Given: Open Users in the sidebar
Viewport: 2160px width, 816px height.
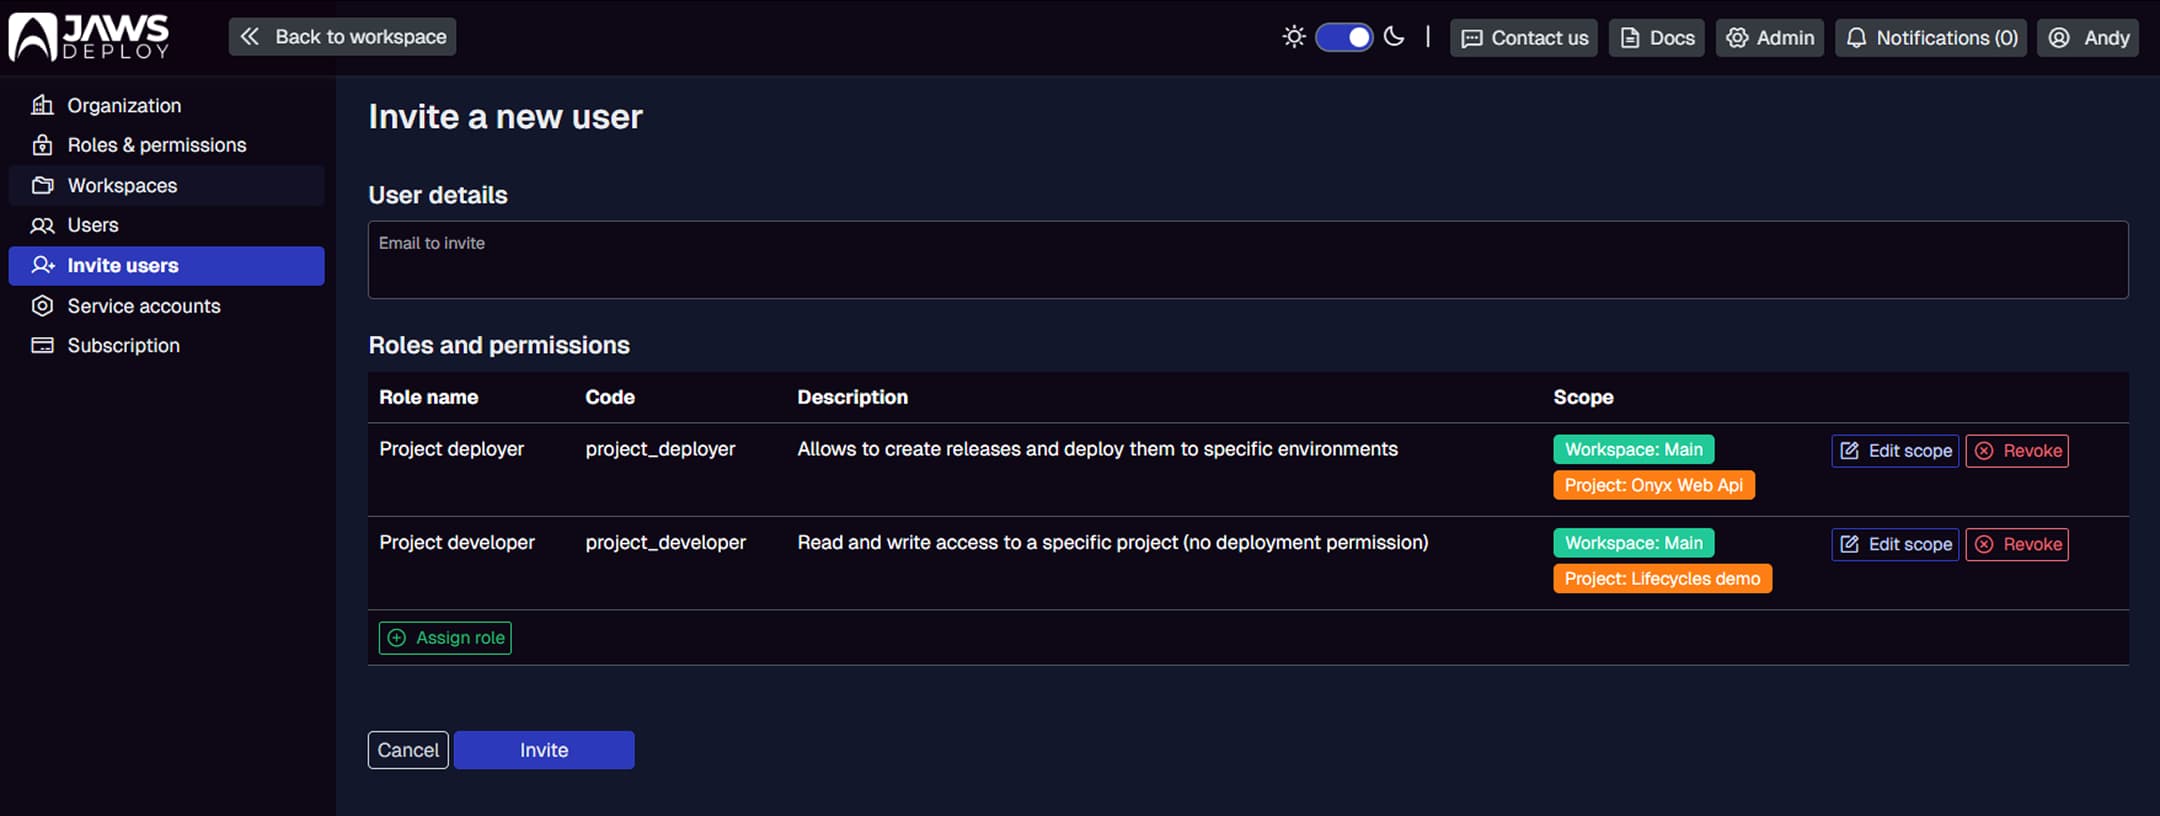Looking at the screenshot, I should 166,225.
